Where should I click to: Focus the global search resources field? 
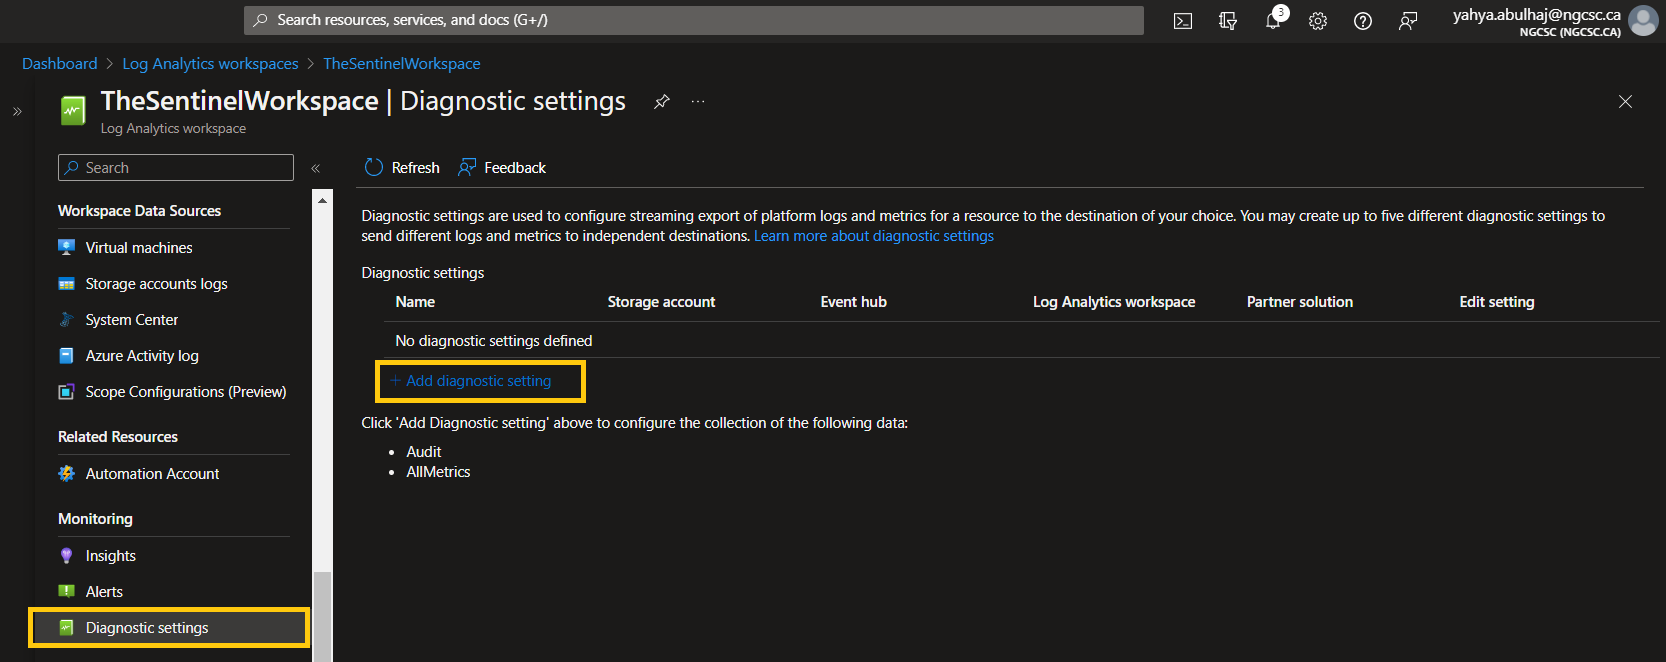click(694, 20)
